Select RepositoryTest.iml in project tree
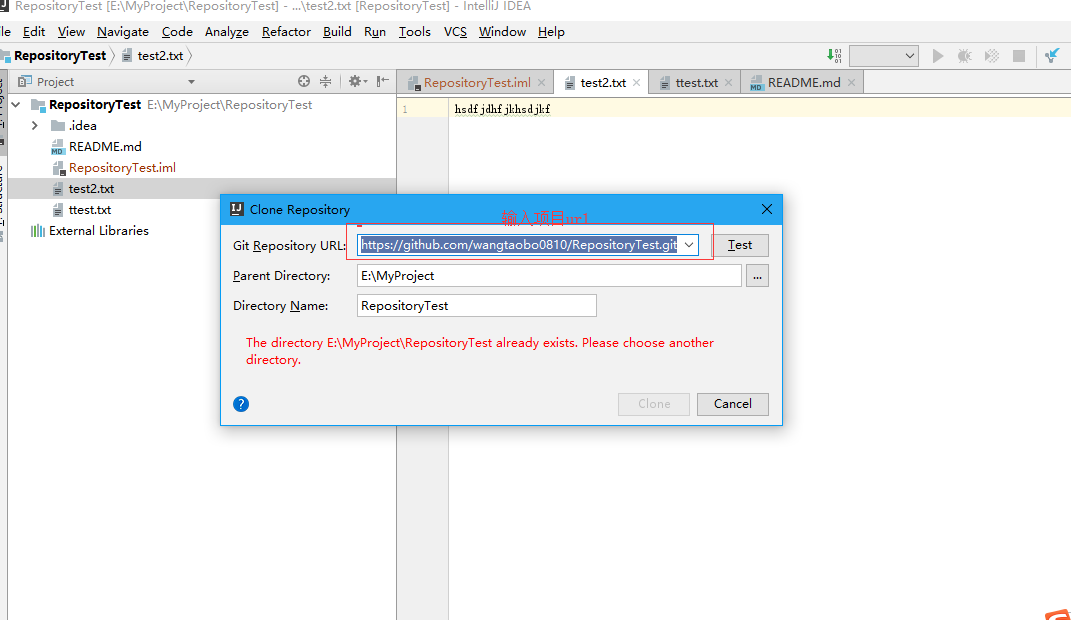The image size is (1071, 620). [122, 168]
